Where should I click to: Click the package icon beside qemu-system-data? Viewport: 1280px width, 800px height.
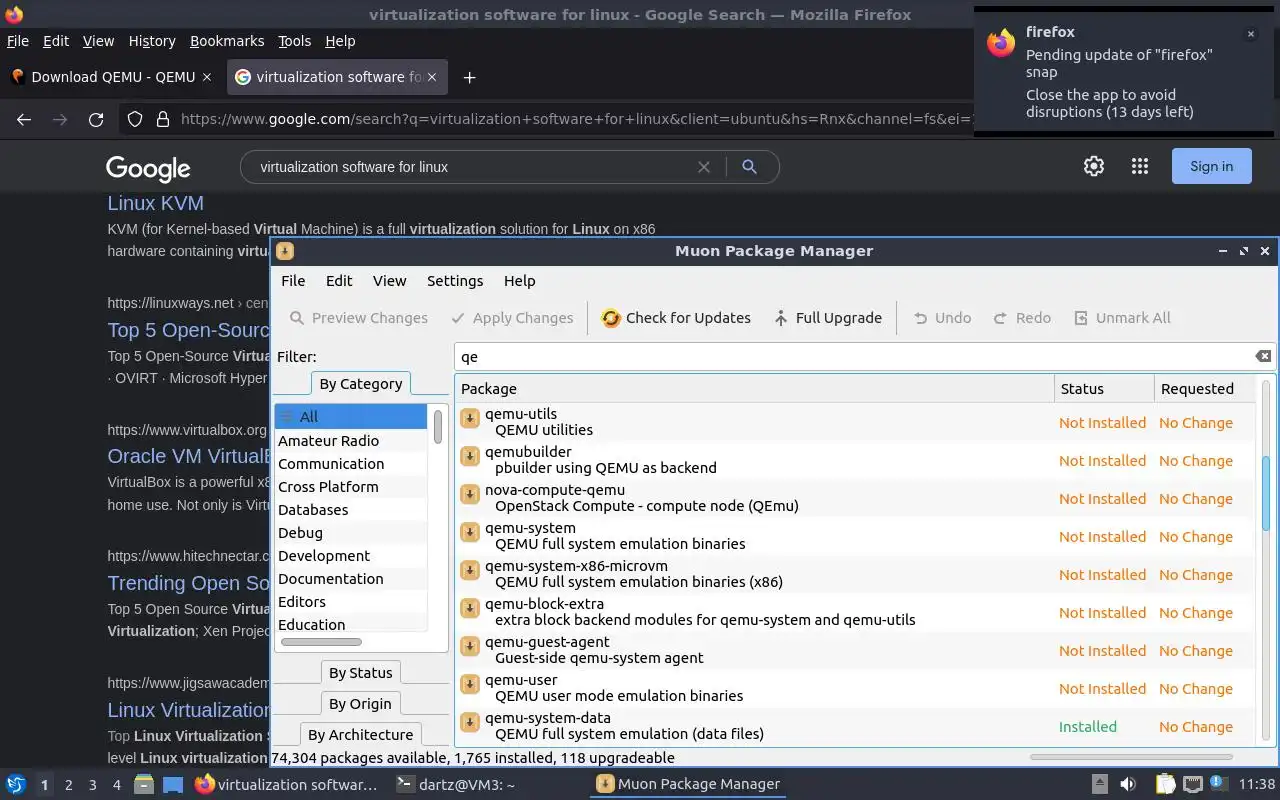point(470,722)
